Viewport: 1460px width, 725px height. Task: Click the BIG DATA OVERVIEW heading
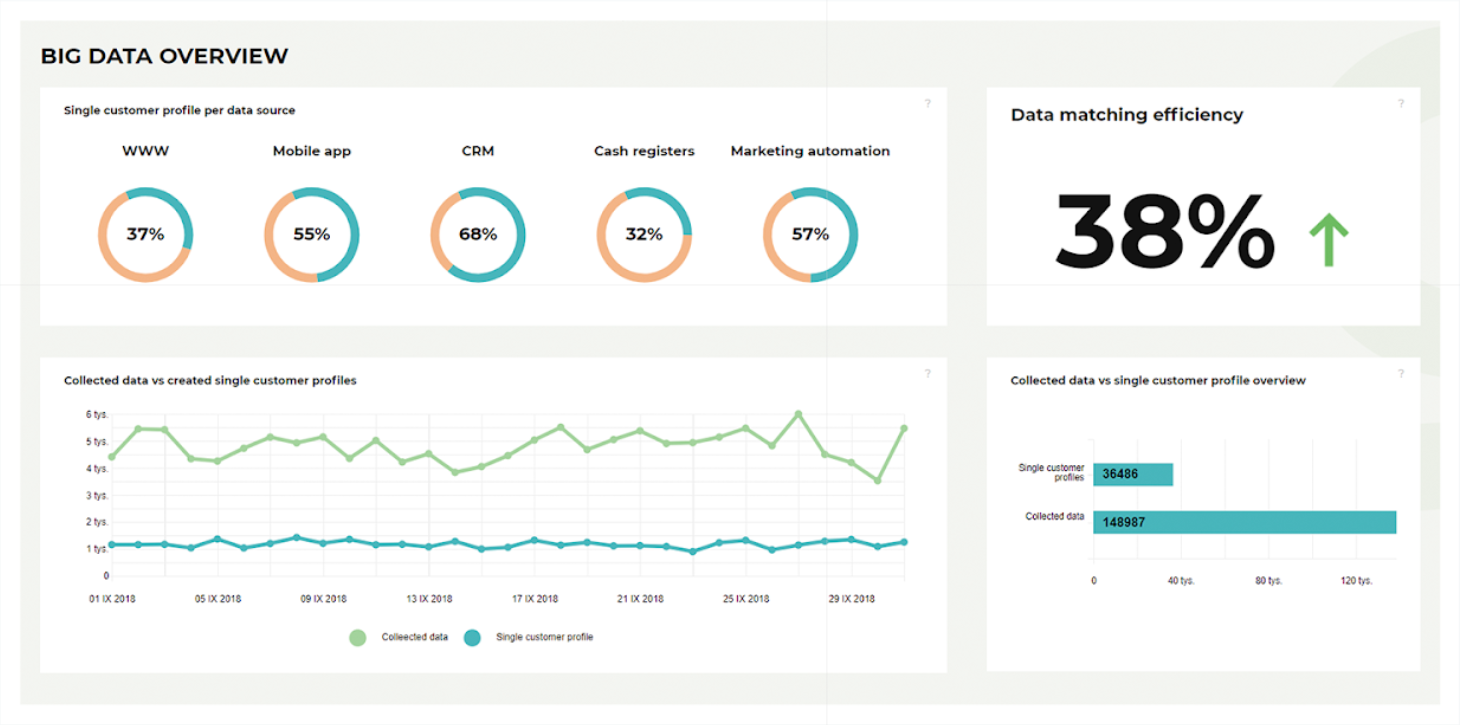tap(164, 56)
